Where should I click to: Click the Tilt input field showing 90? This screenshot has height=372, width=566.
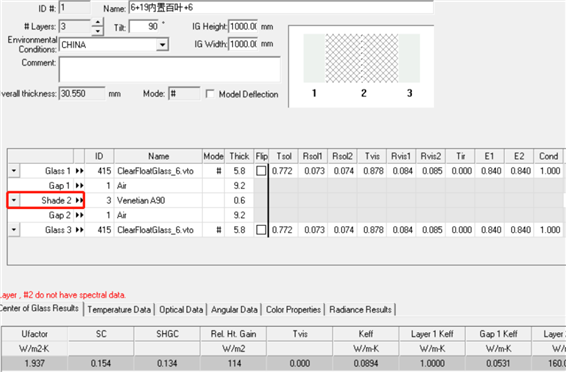click(144, 26)
